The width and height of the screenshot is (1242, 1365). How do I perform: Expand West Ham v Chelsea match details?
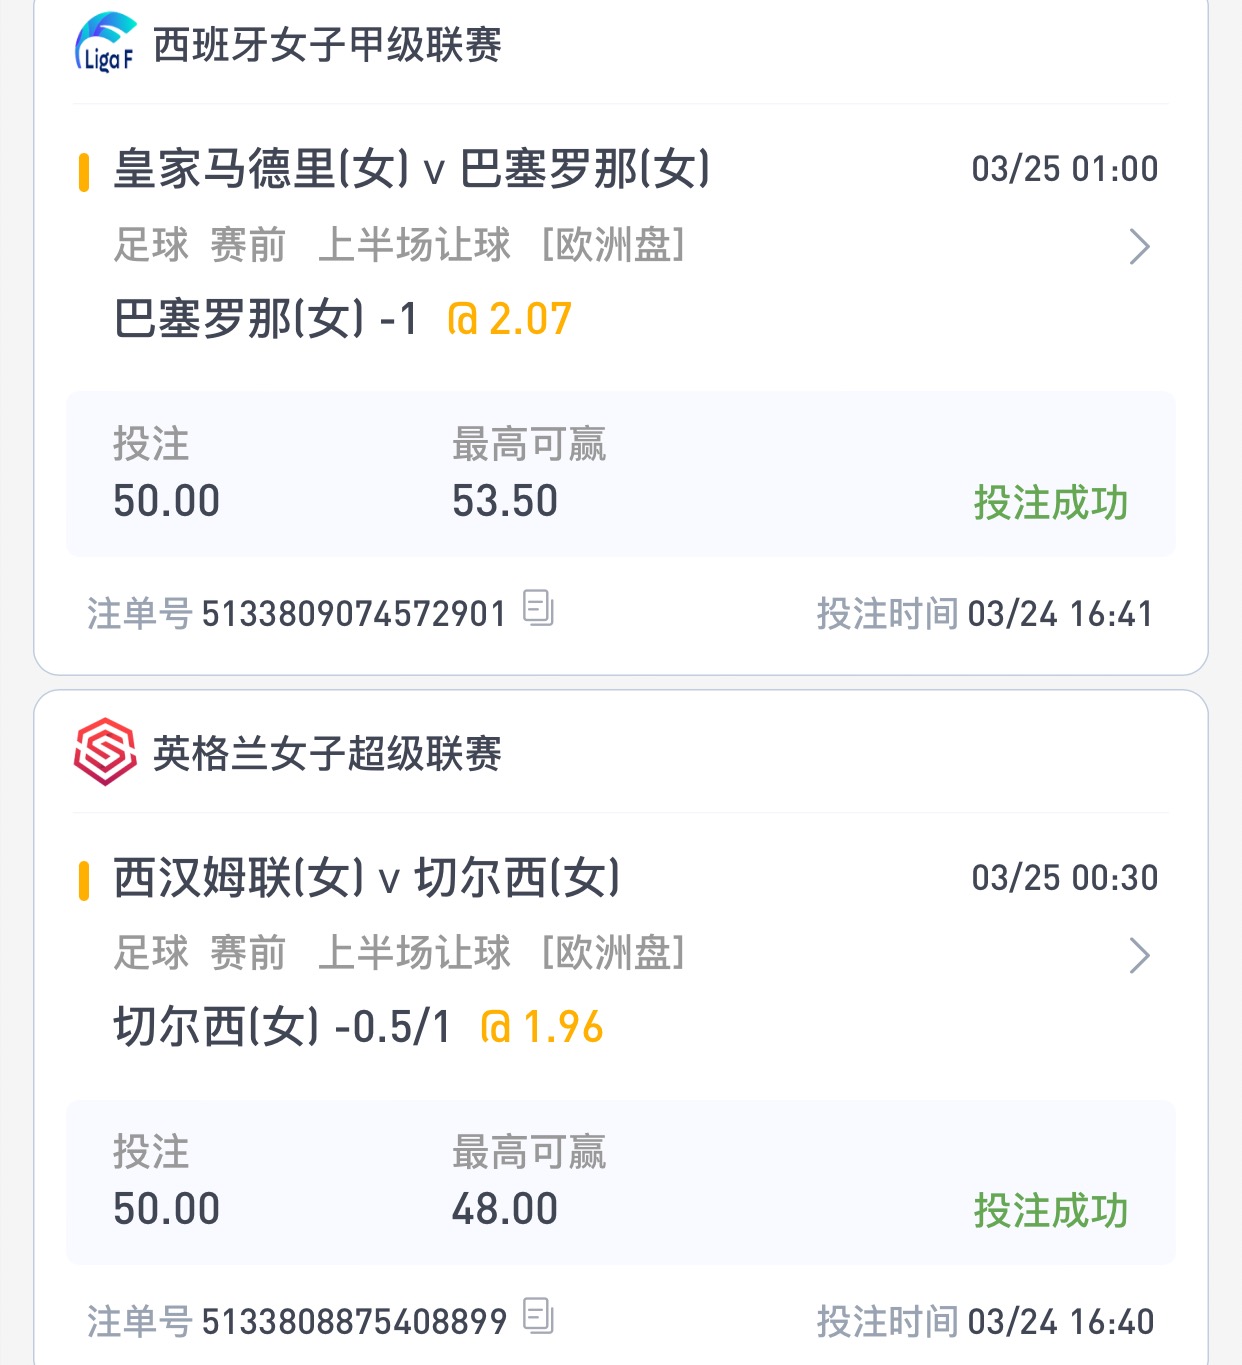tap(1139, 956)
